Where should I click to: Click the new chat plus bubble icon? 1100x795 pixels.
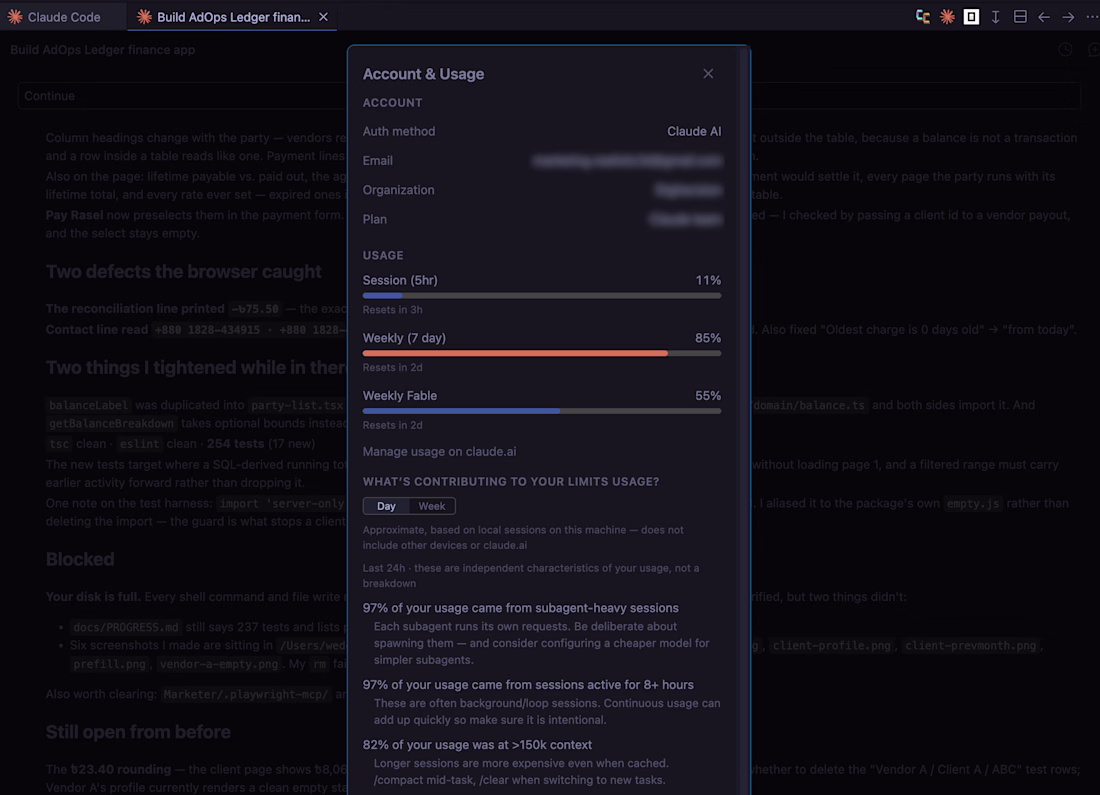pyautogui.click(x=1093, y=50)
